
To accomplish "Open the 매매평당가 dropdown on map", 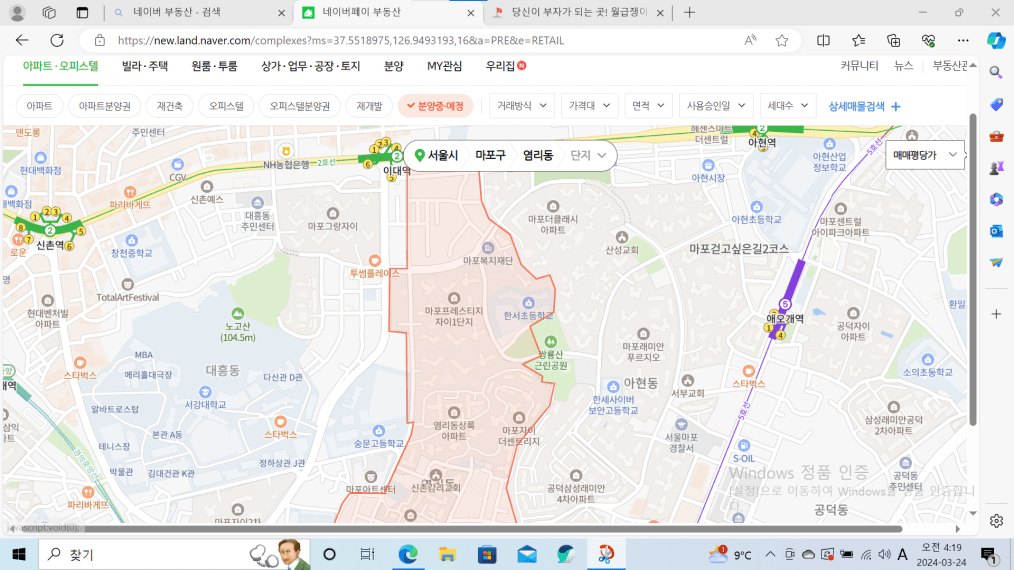I will 924,155.
